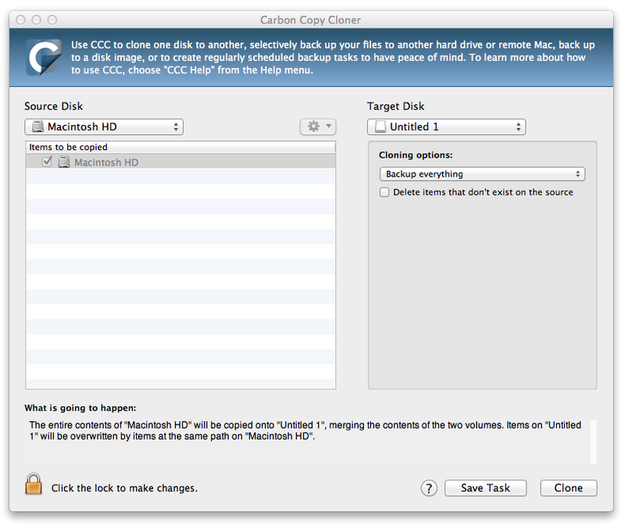Click the 'What is going to happen:' heading
625x524 pixels.
click(x=80, y=408)
